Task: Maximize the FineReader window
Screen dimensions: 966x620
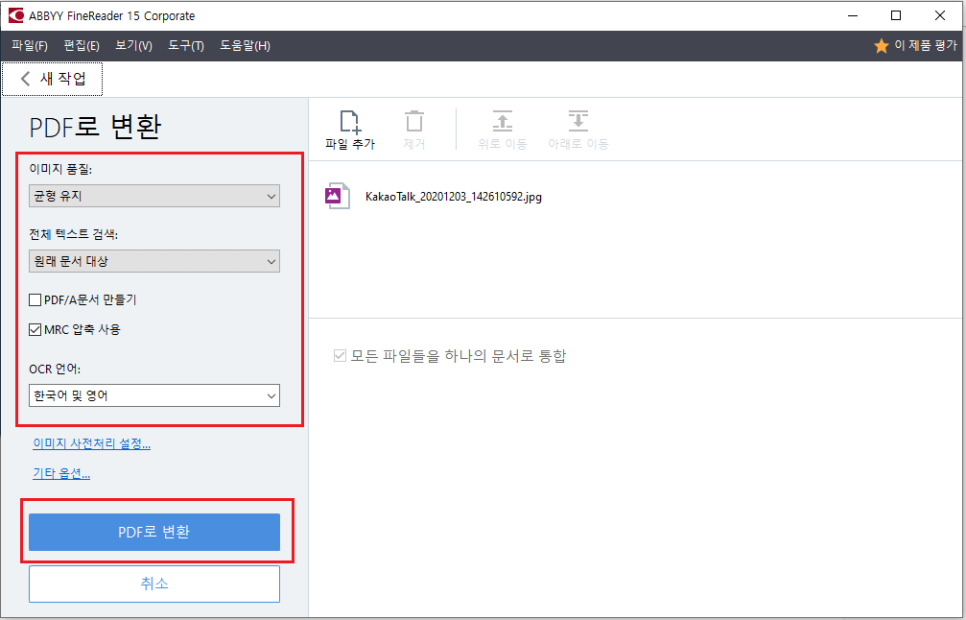Action: pos(896,15)
